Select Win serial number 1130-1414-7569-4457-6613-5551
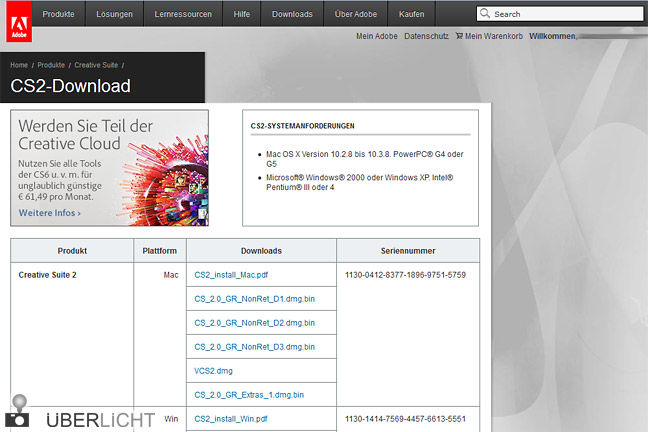648x432 pixels. (x=405, y=419)
